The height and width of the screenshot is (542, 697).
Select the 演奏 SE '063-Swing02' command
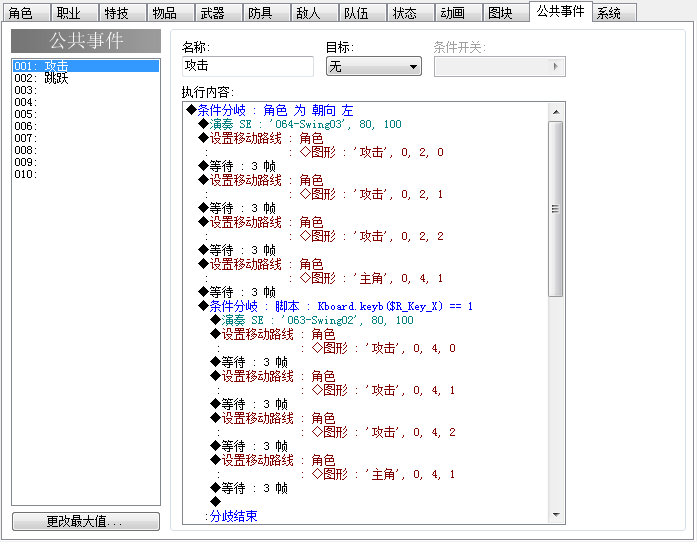pyautogui.click(x=312, y=320)
